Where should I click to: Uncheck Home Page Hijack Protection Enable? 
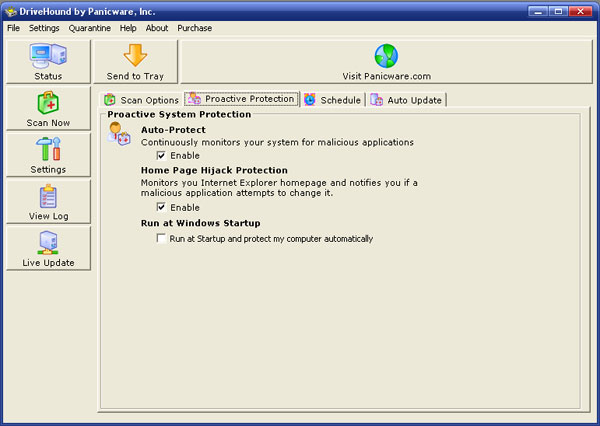tap(161, 207)
